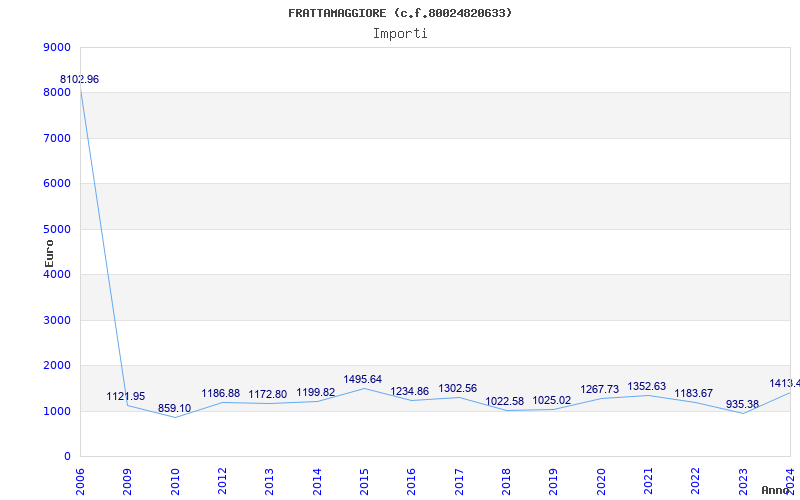The image size is (800, 500).
Task: Click the x-axis year 2019
Action: [x=554, y=482]
